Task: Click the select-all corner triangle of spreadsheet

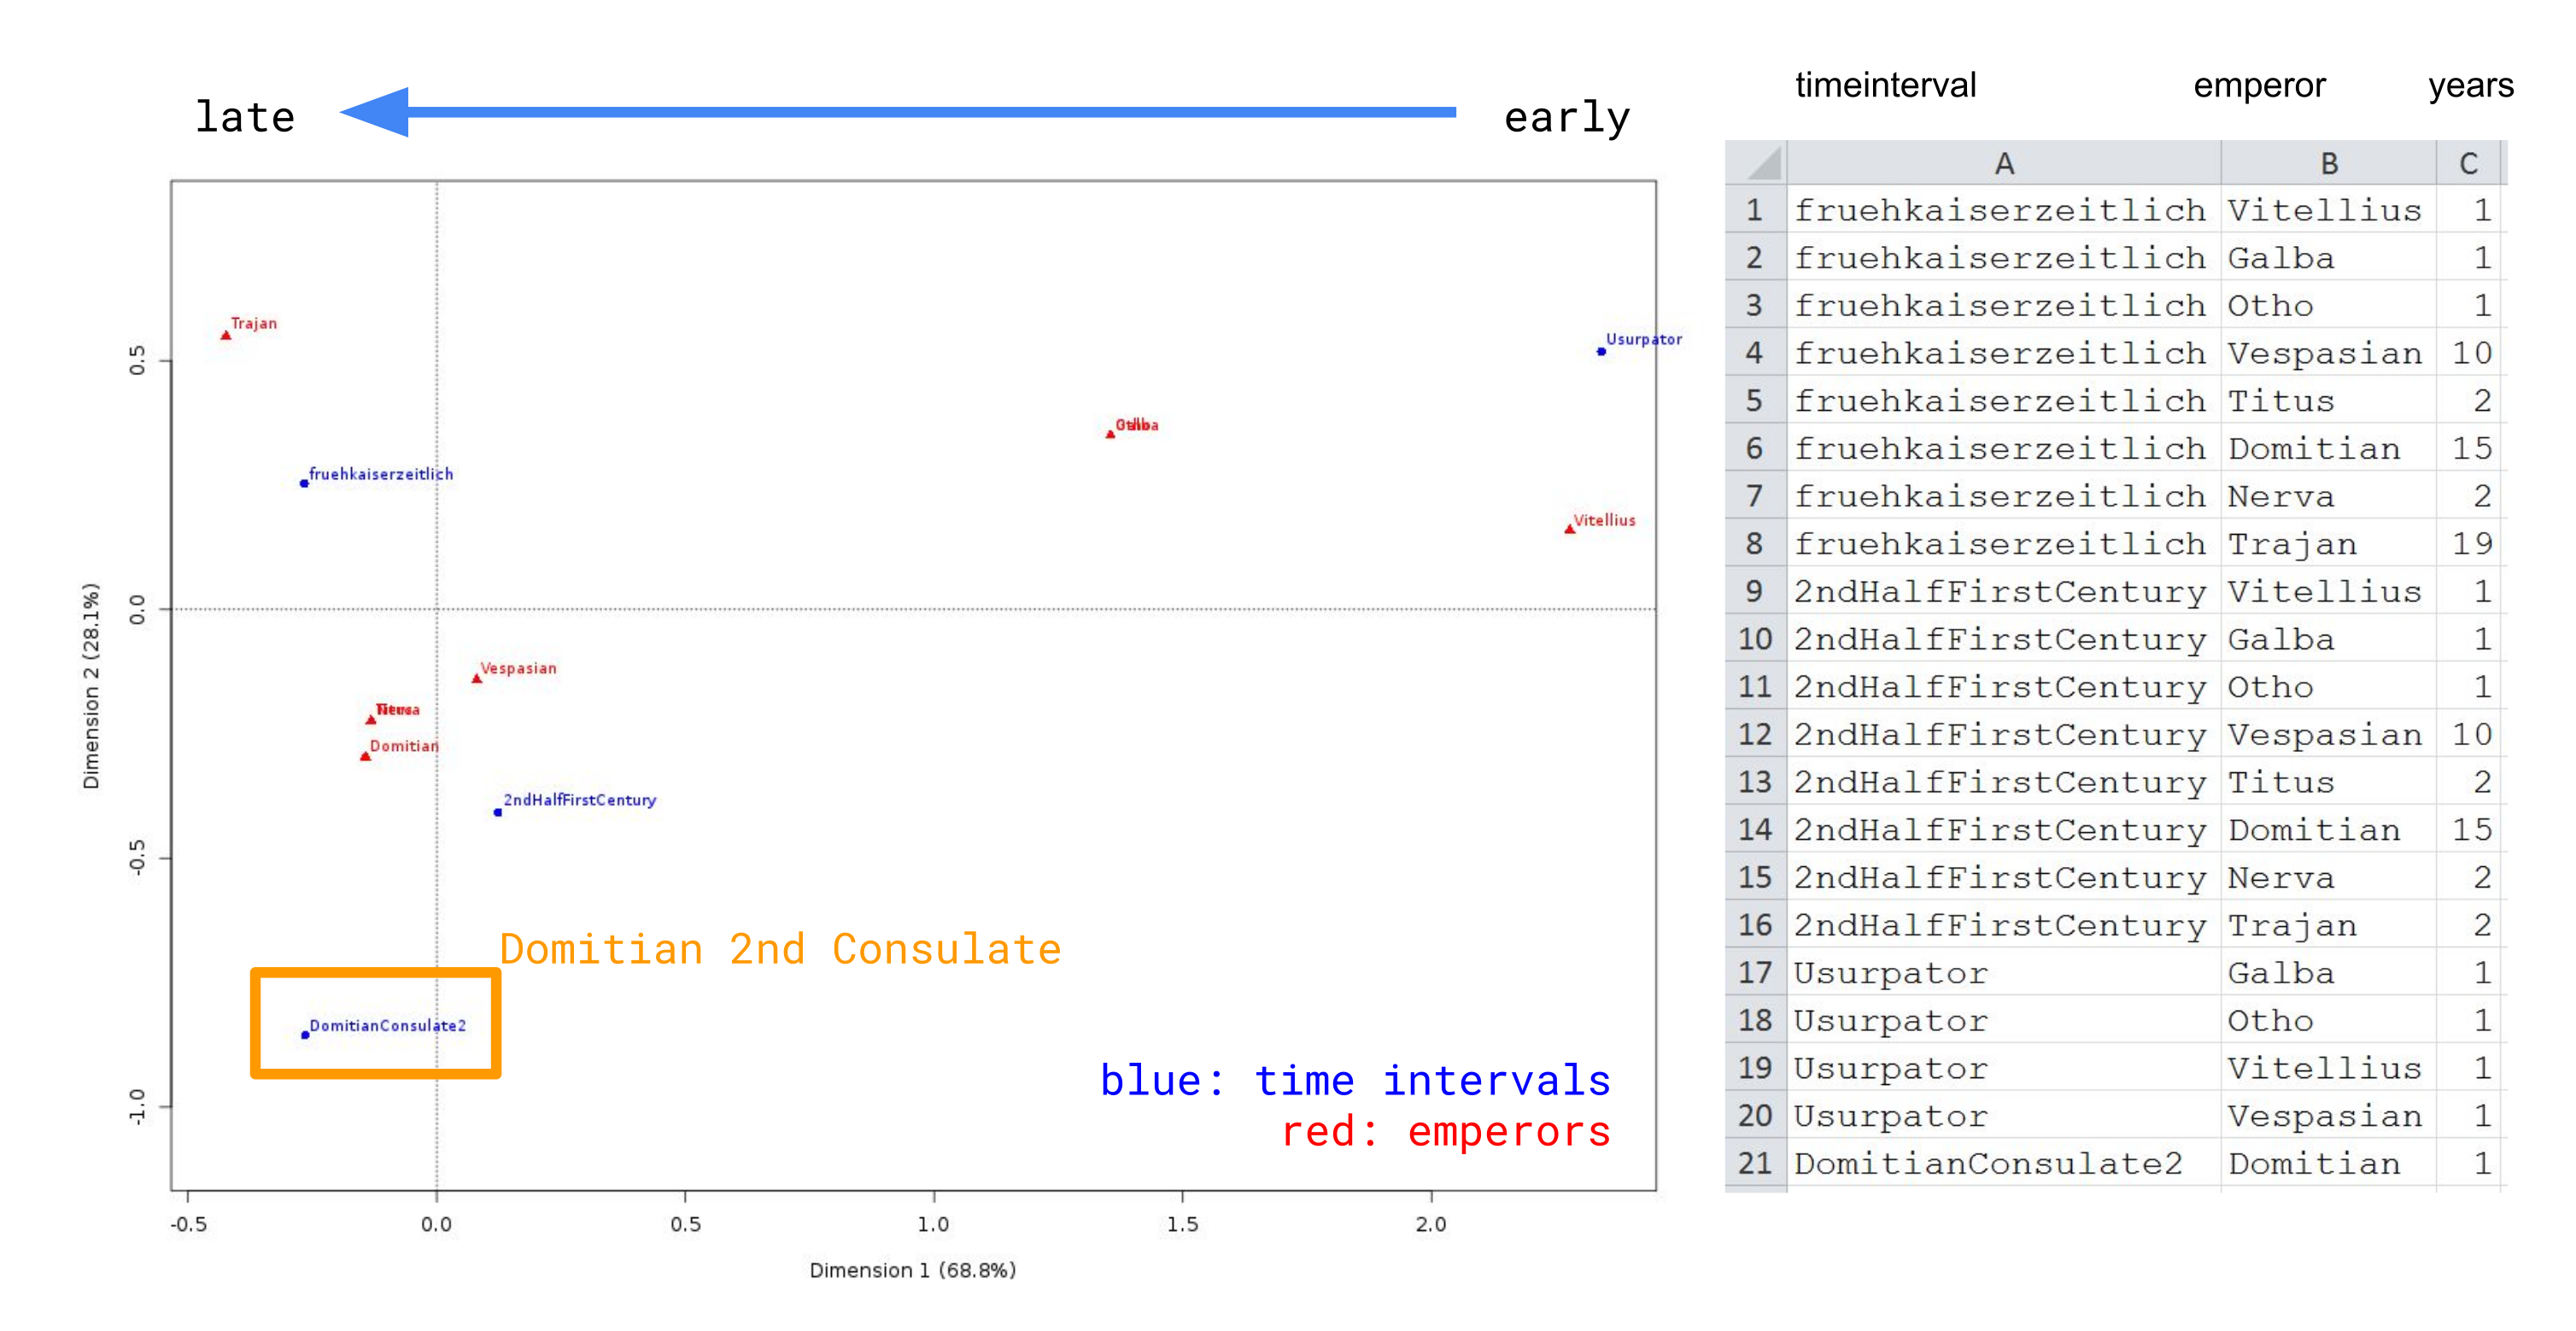Action: tap(1756, 163)
